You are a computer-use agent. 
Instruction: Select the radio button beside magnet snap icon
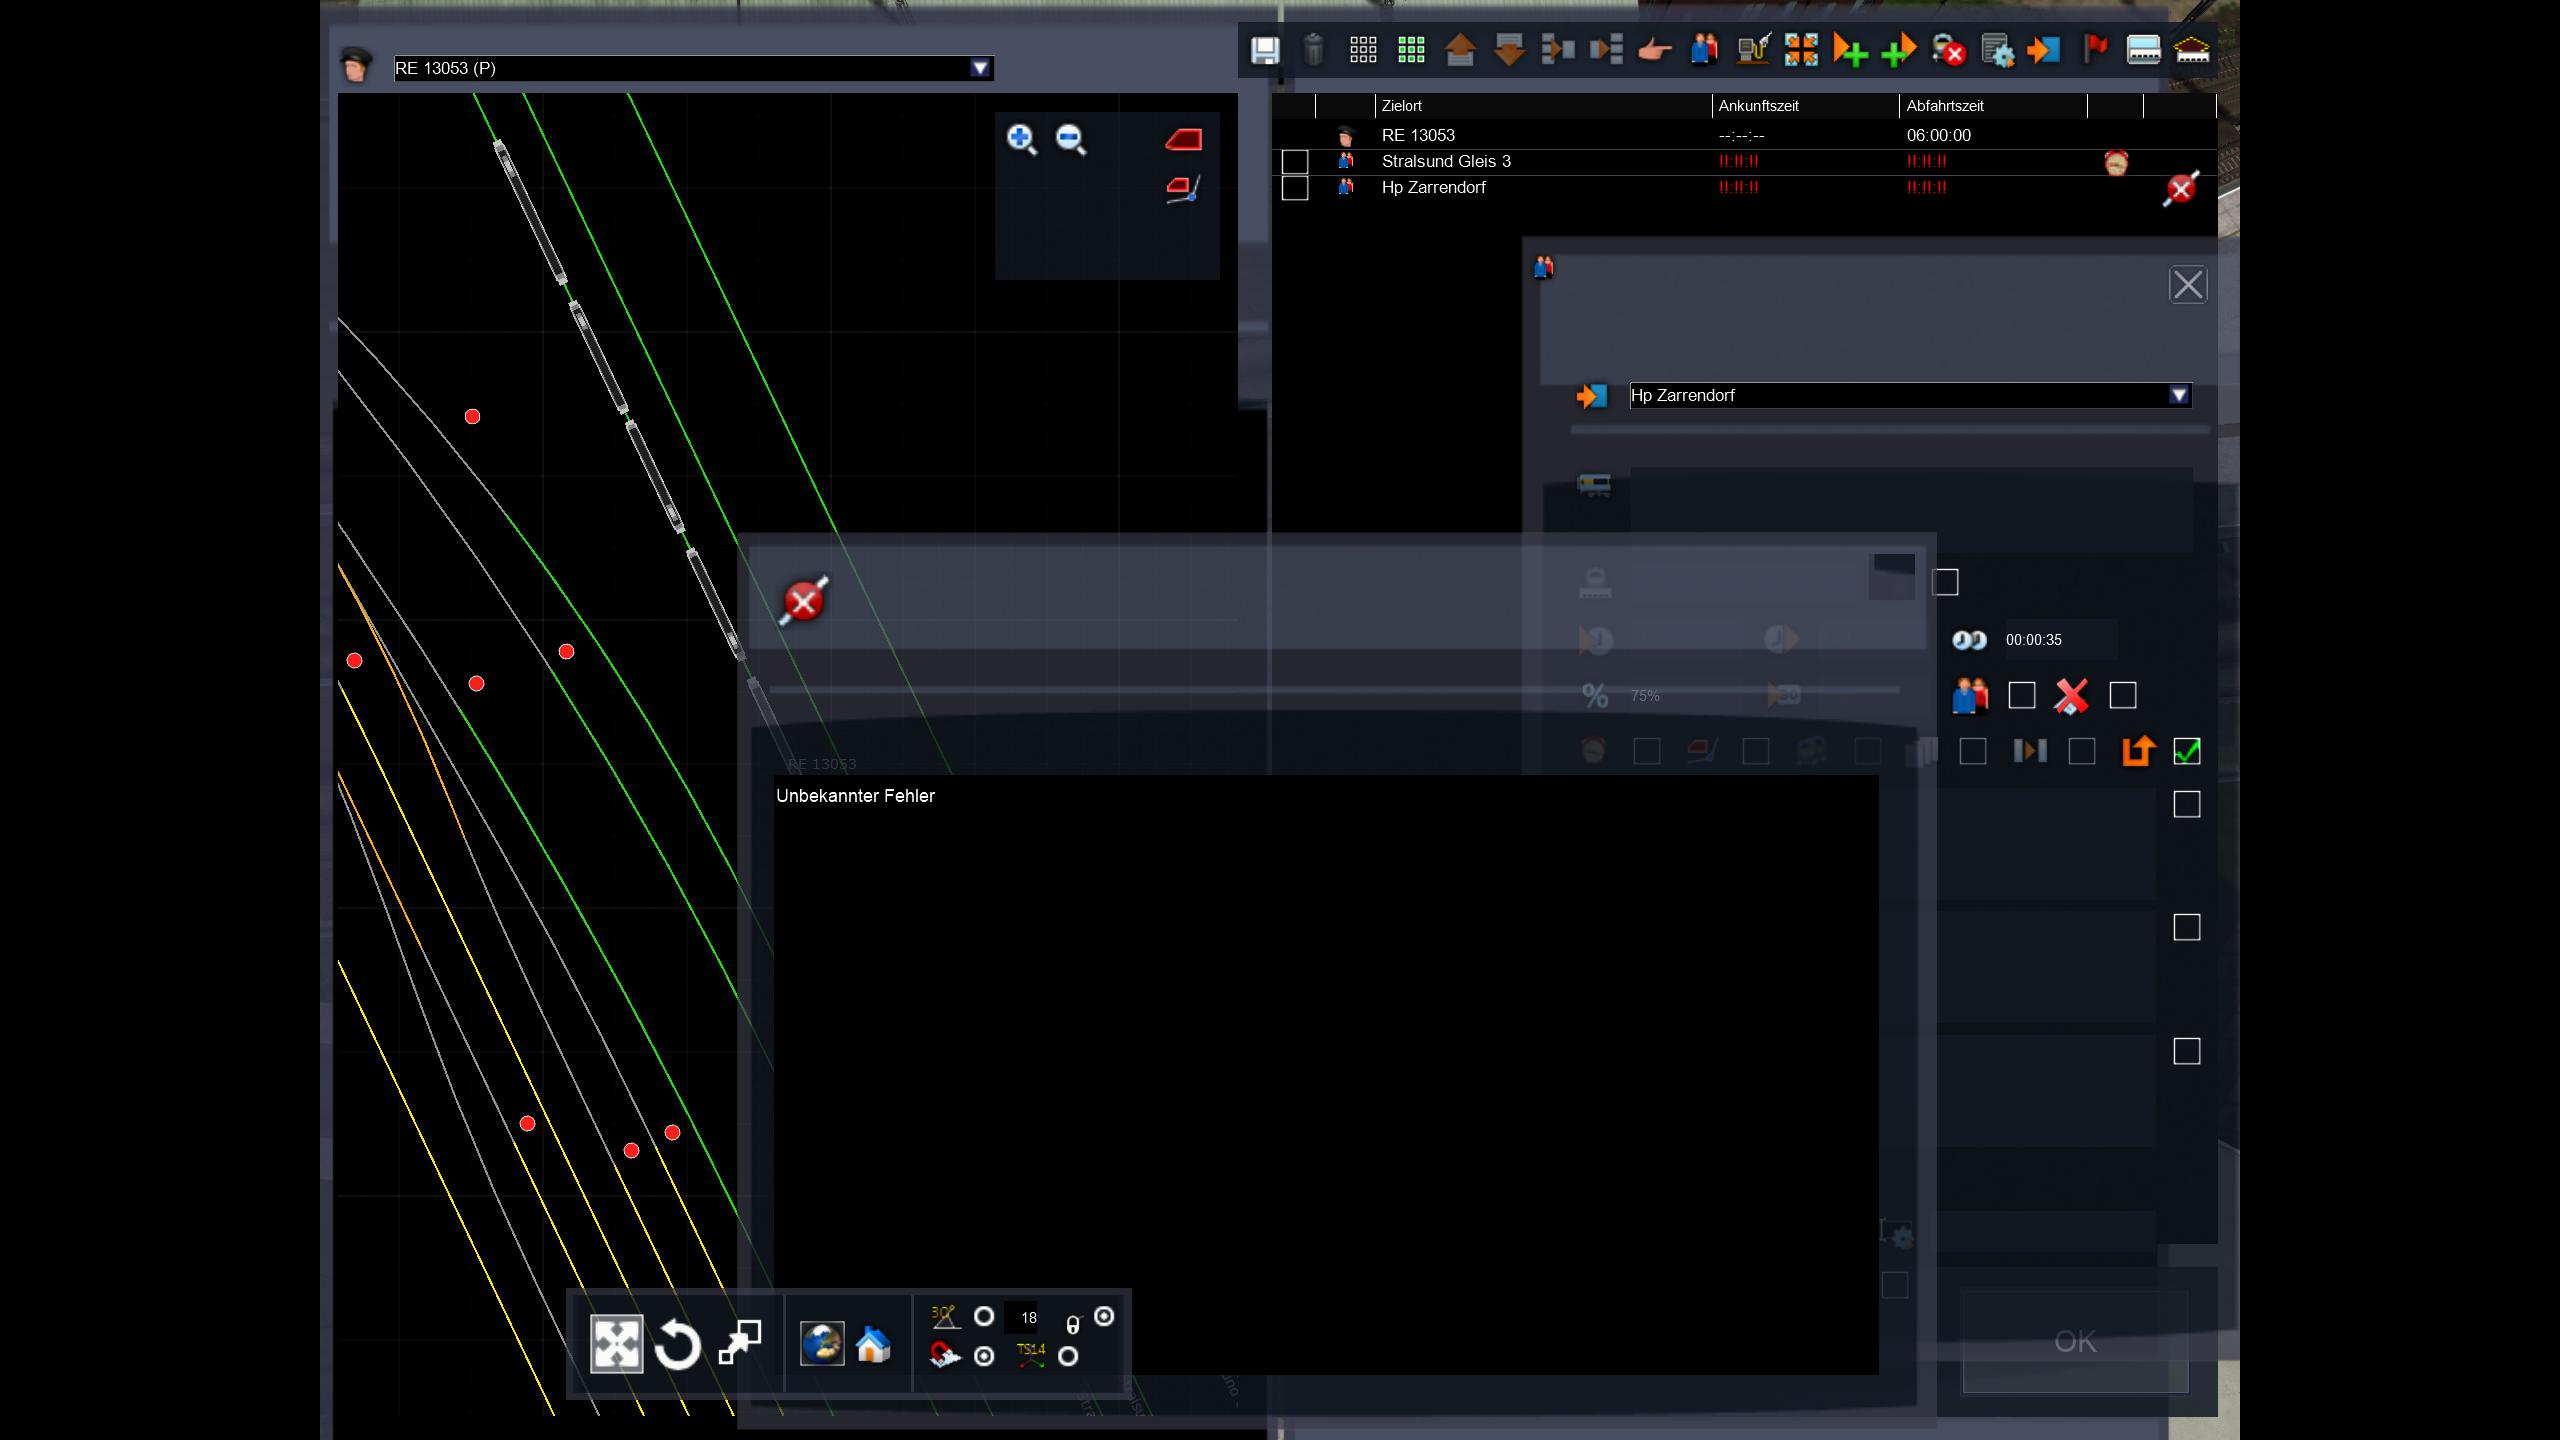coord(984,1356)
